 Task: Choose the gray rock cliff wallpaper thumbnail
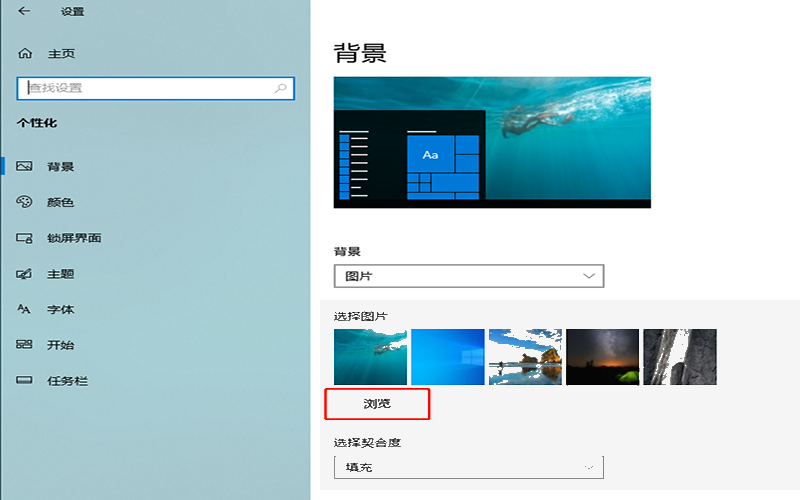(680, 357)
